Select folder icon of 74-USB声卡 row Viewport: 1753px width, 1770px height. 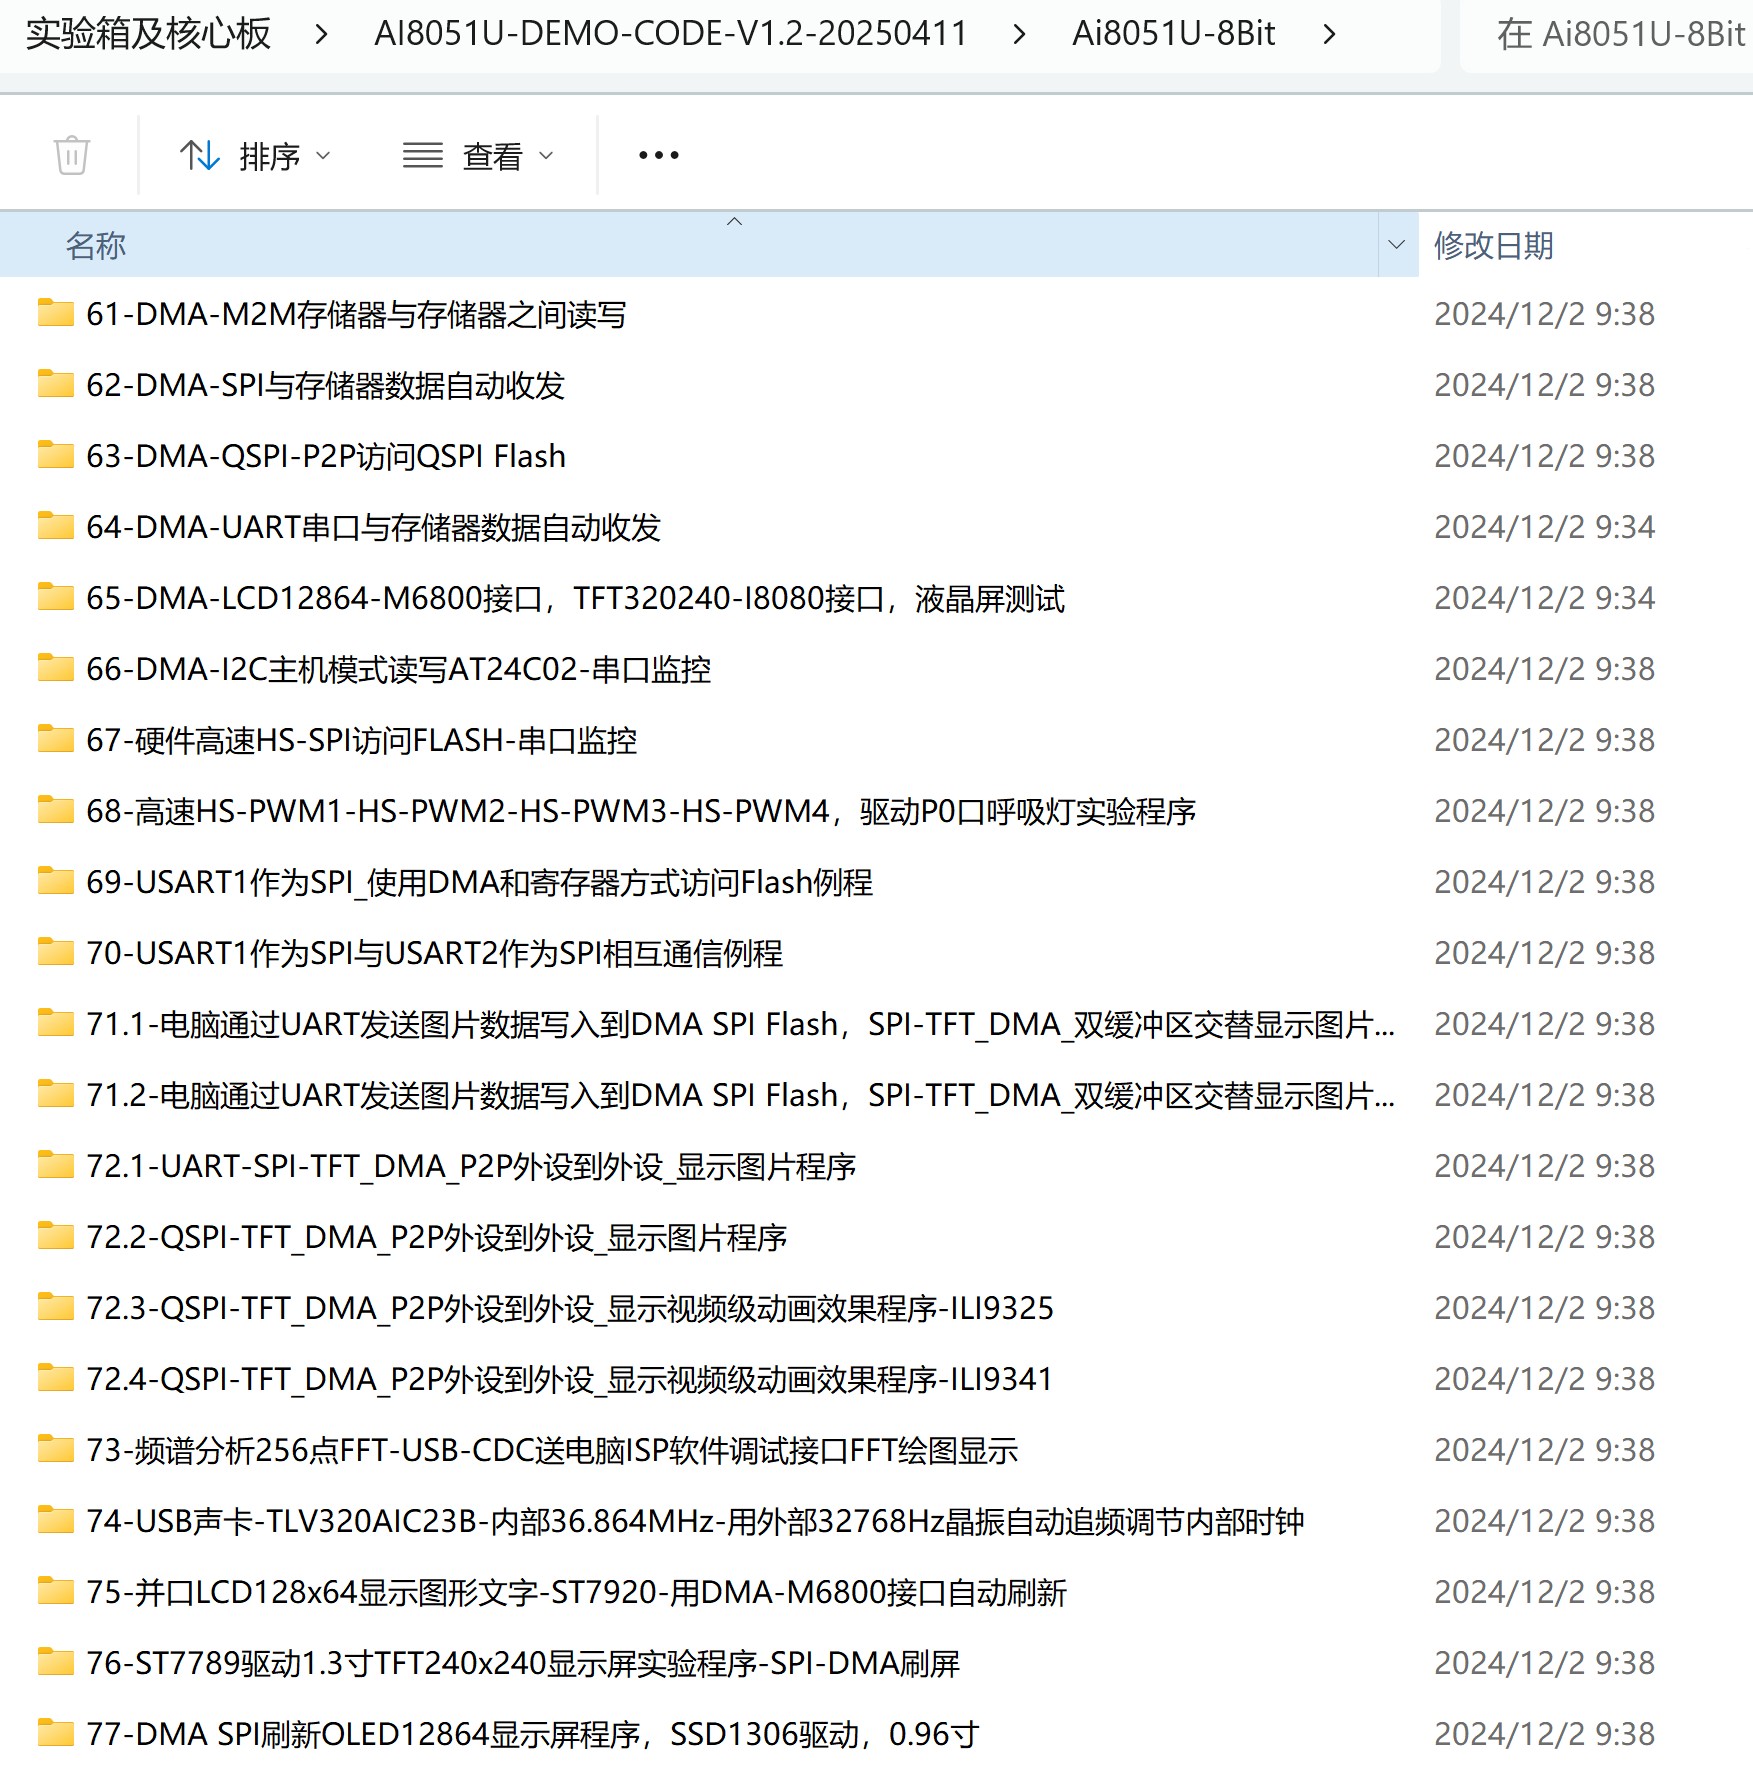click(x=56, y=1520)
